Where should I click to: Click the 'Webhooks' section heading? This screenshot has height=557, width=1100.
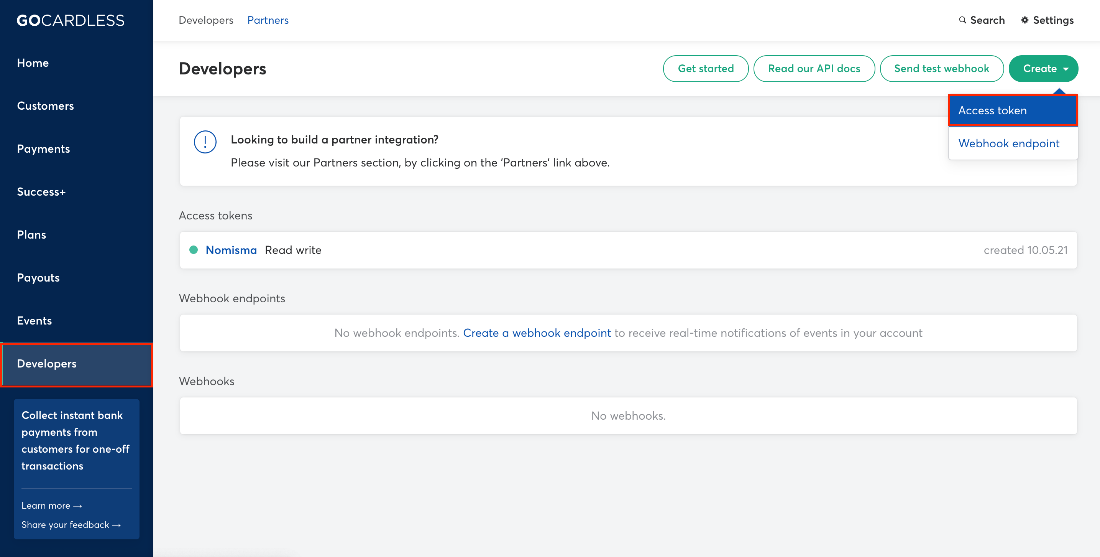click(206, 381)
